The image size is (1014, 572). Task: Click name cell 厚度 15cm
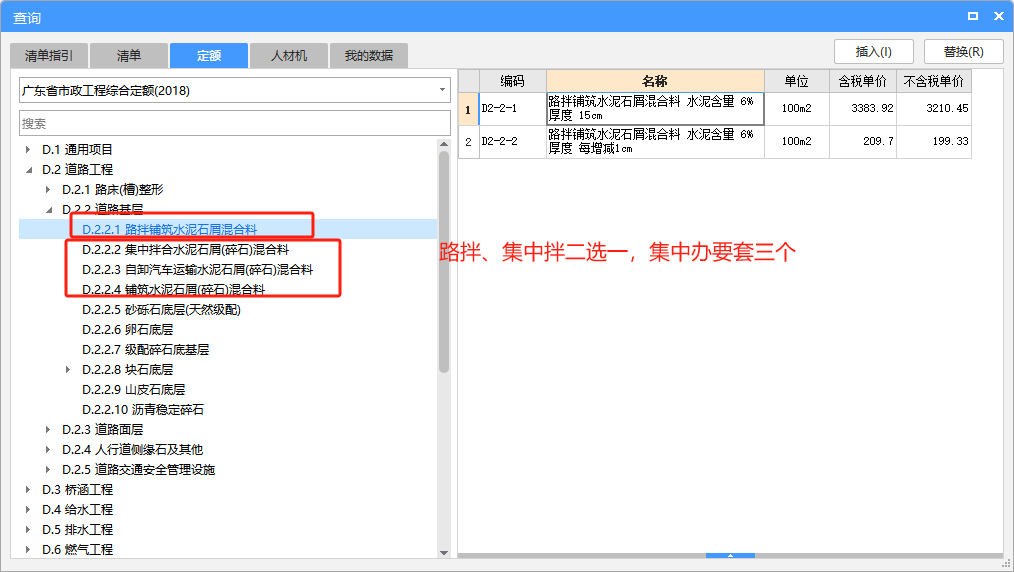pos(655,109)
